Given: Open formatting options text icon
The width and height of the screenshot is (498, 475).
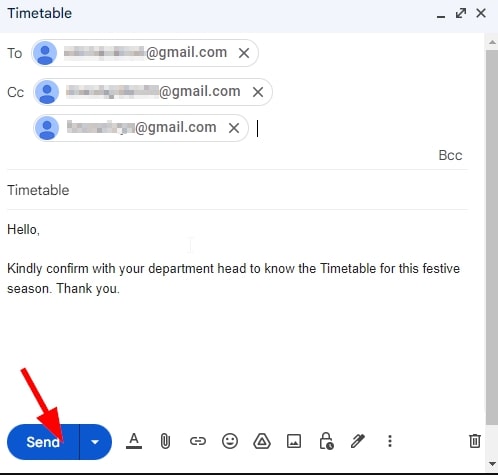Looking at the screenshot, I should 134,441.
